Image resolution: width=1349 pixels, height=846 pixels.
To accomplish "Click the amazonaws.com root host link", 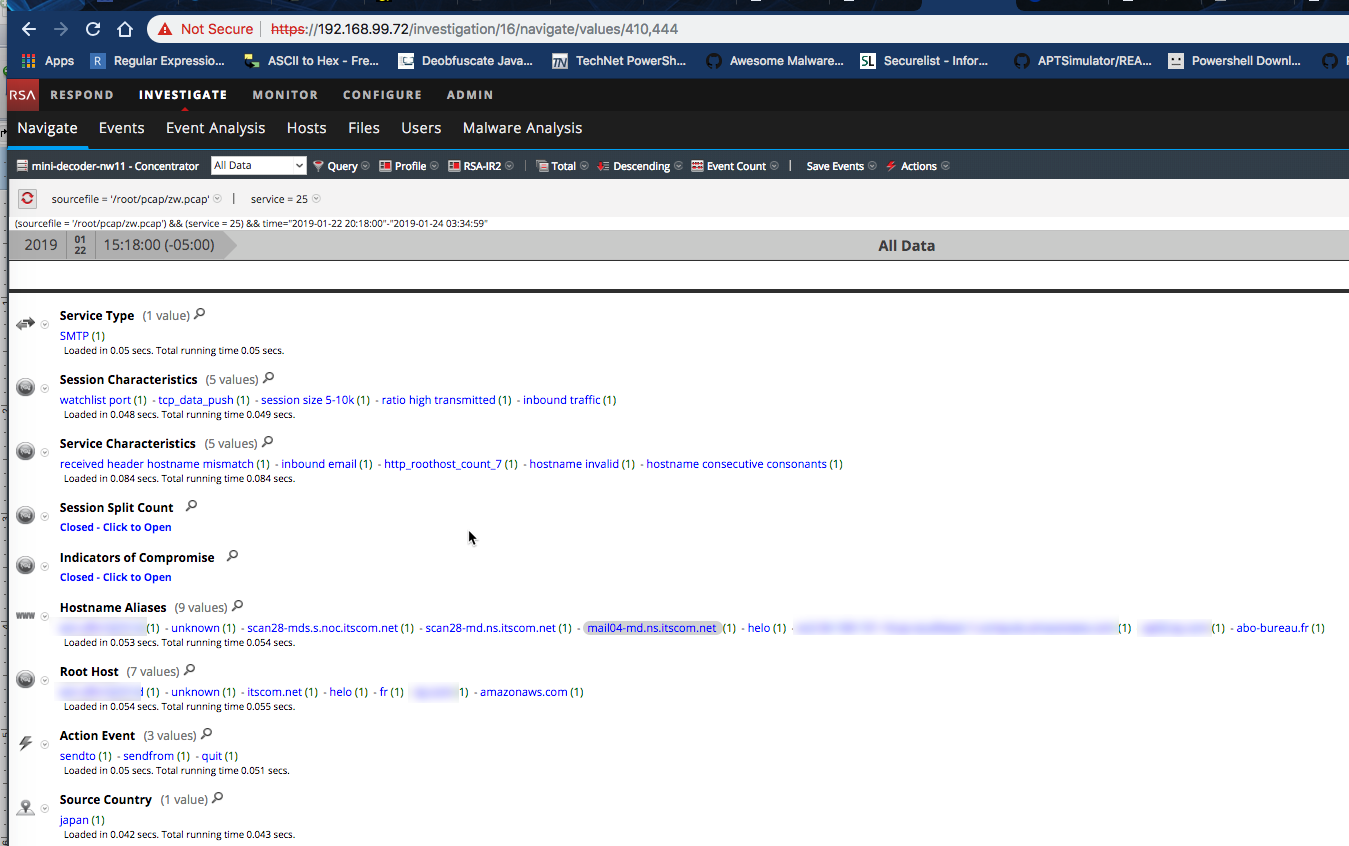I will pos(523,692).
